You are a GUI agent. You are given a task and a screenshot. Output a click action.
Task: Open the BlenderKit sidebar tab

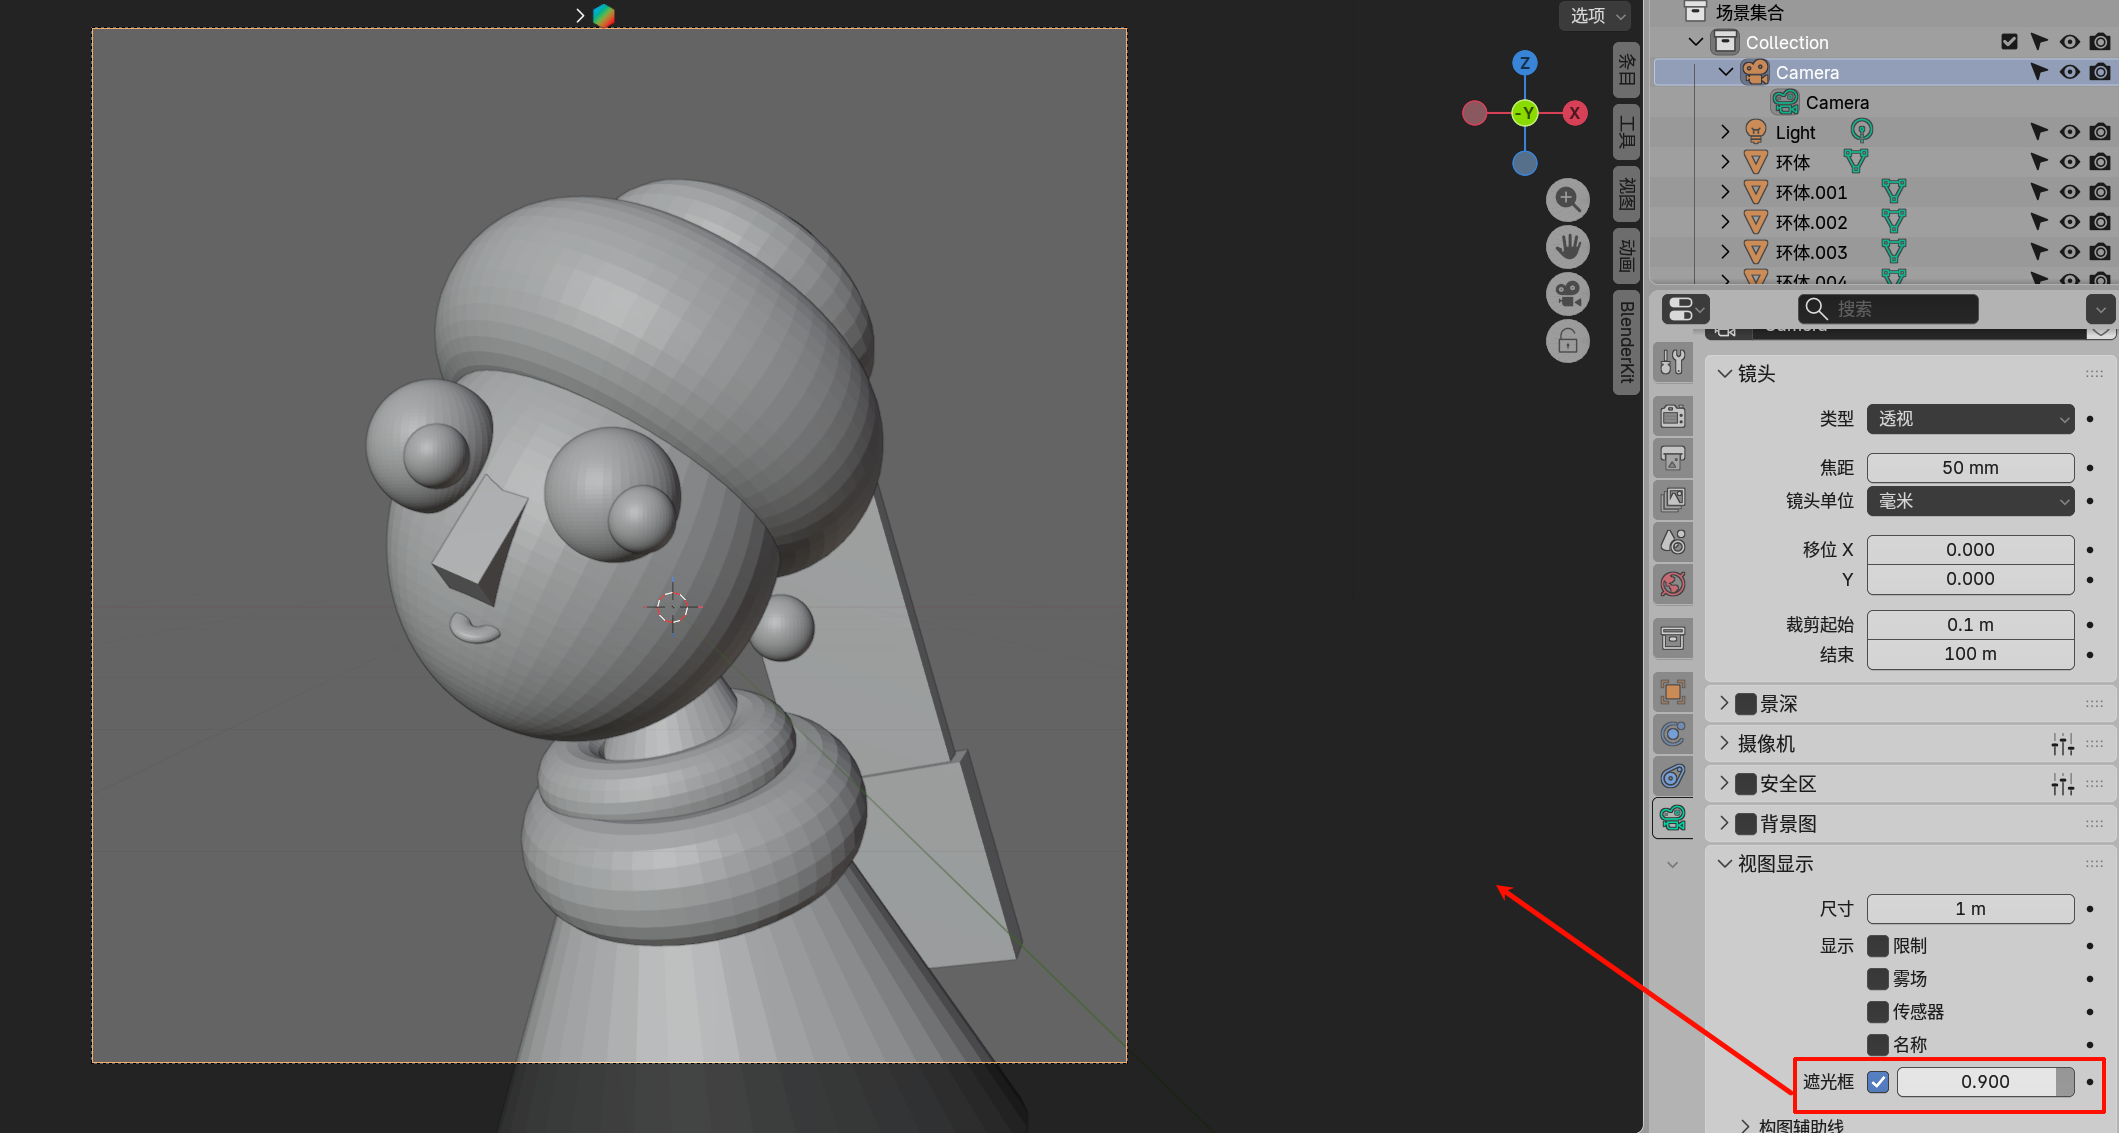point(1626,342)
